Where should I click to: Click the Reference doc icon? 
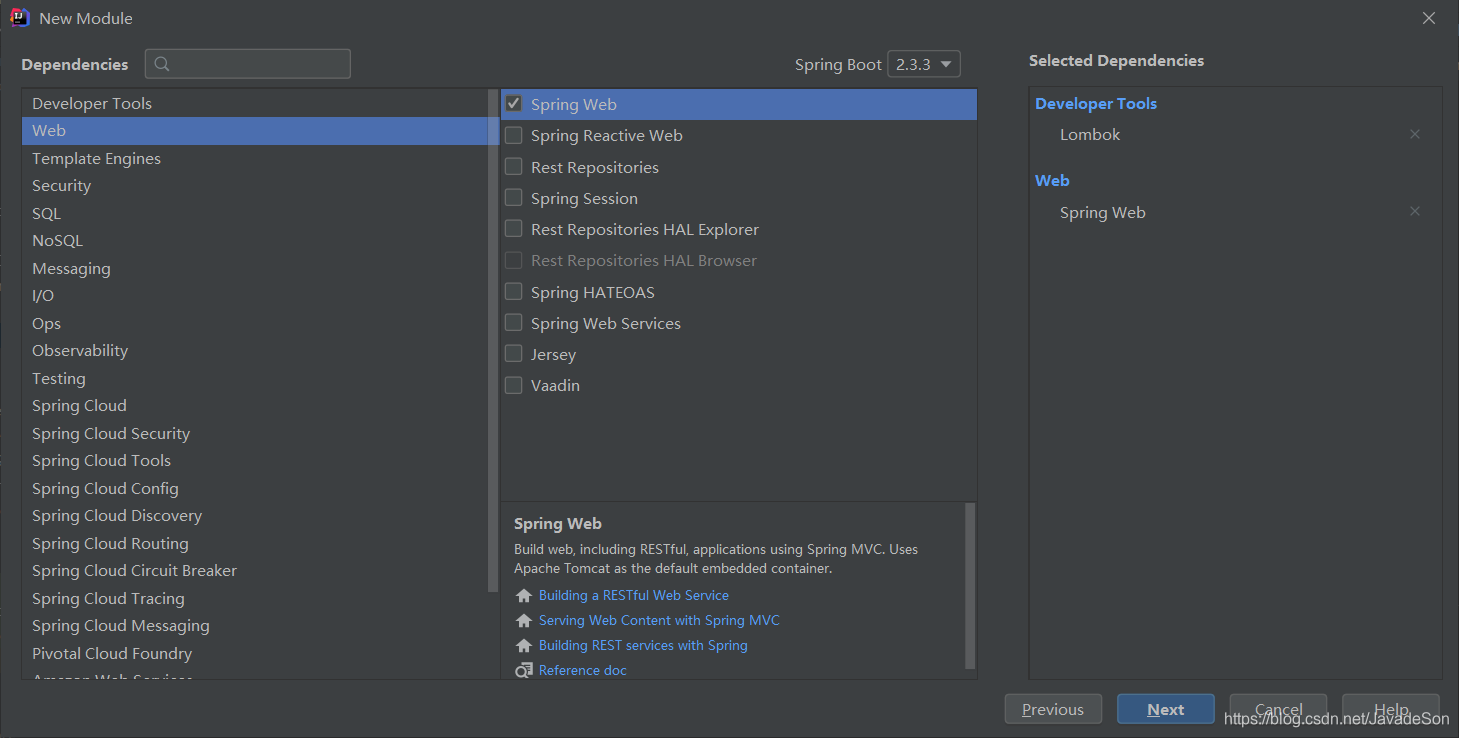(x=523, y=671)
